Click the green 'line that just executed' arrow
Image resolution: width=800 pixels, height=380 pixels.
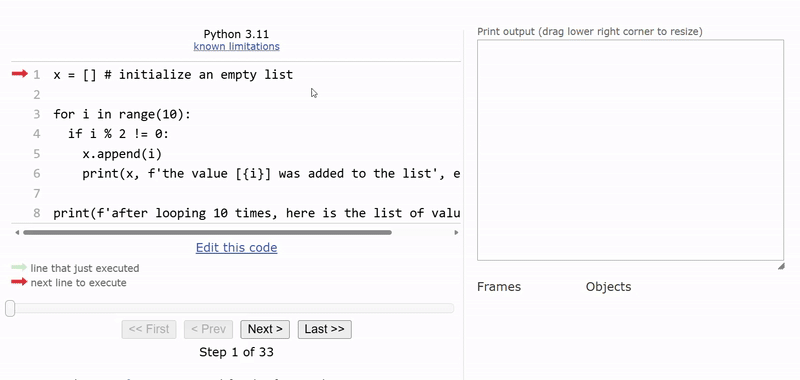(x=19, y=268)
